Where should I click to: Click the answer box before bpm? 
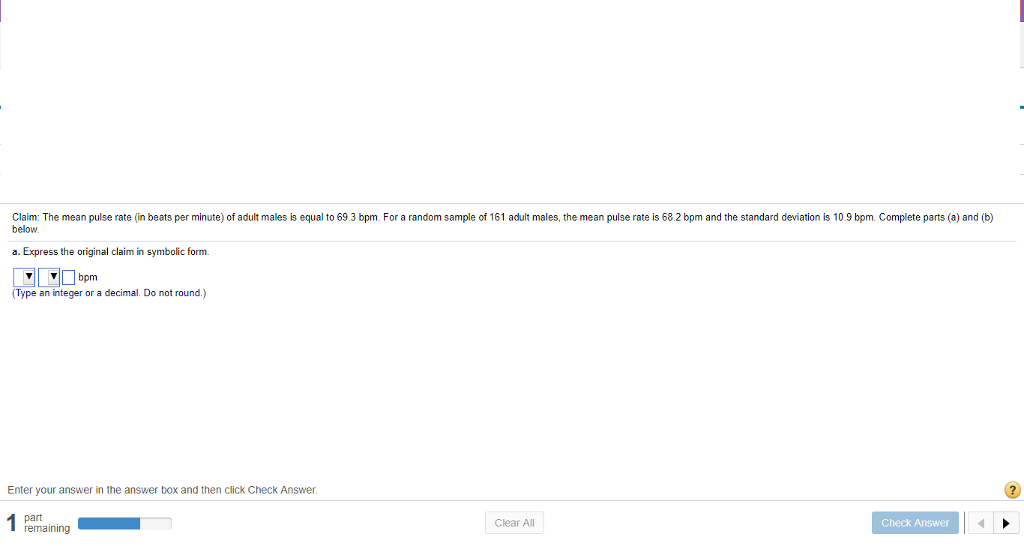(68, 277)
